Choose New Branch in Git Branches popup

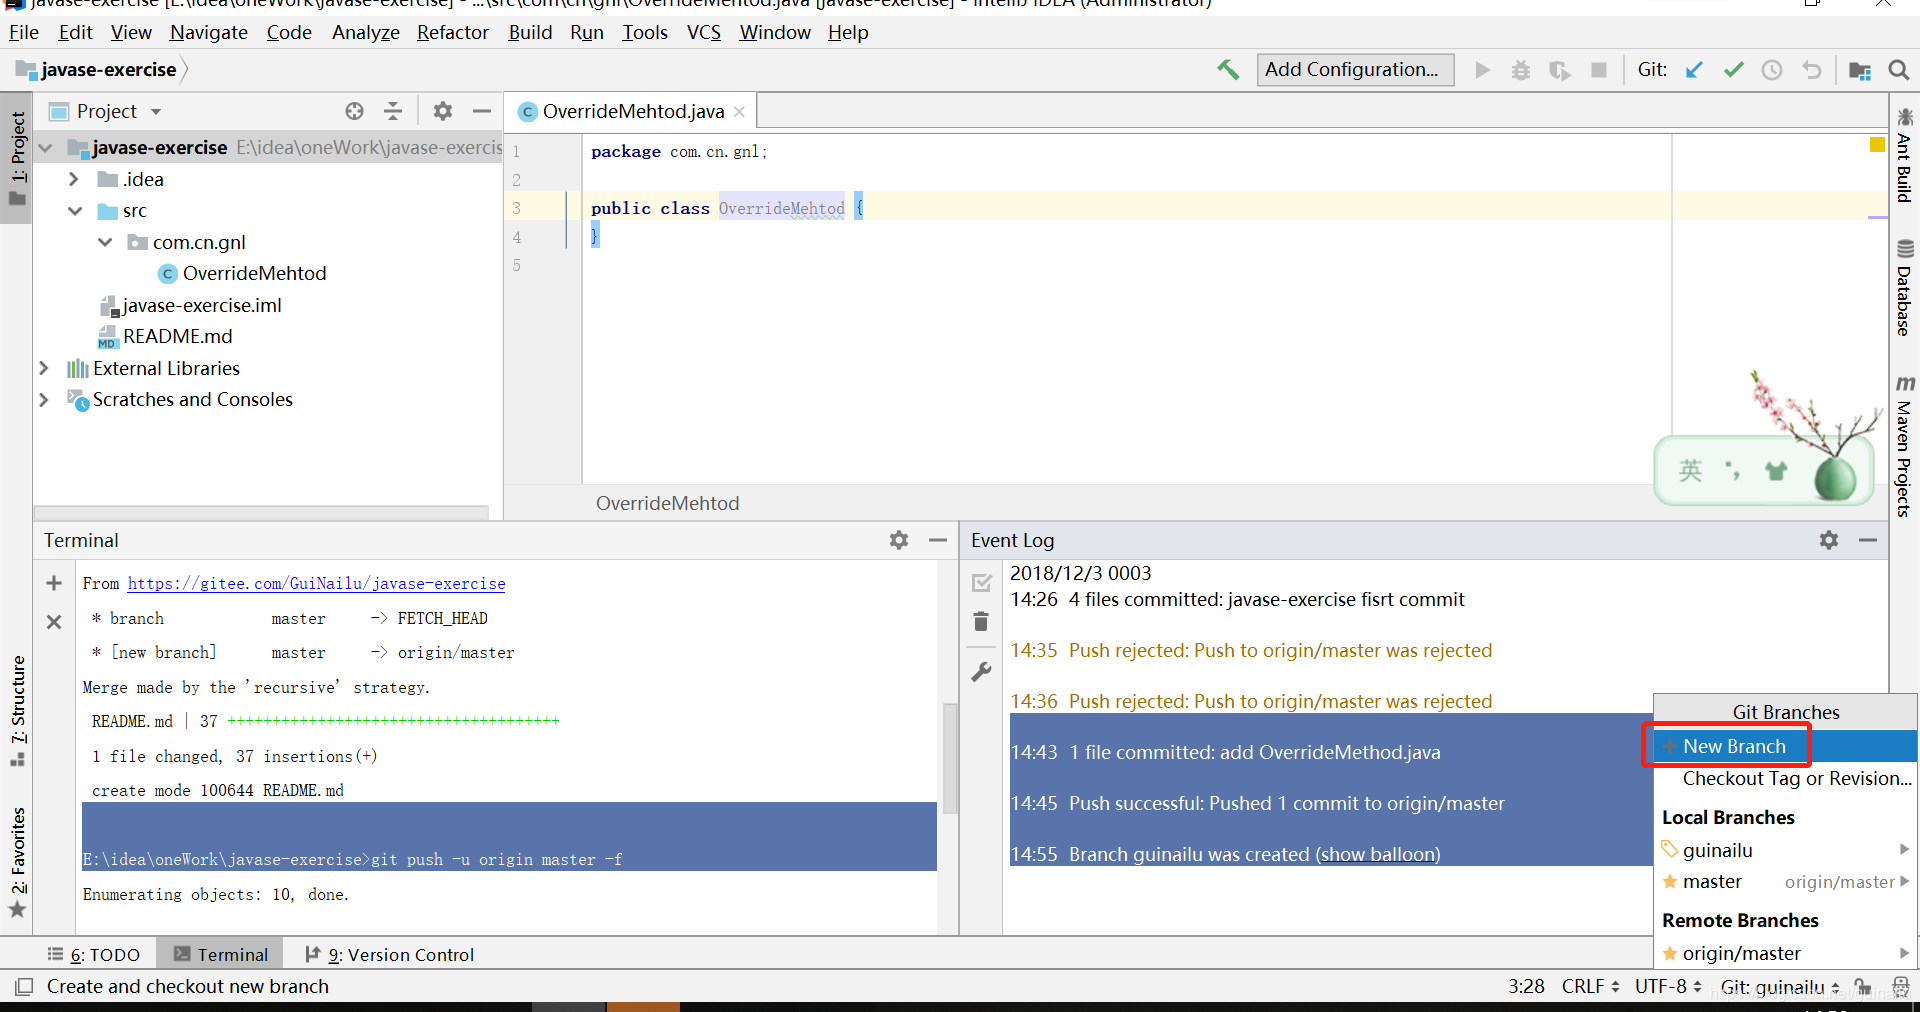pos(1785,746)
